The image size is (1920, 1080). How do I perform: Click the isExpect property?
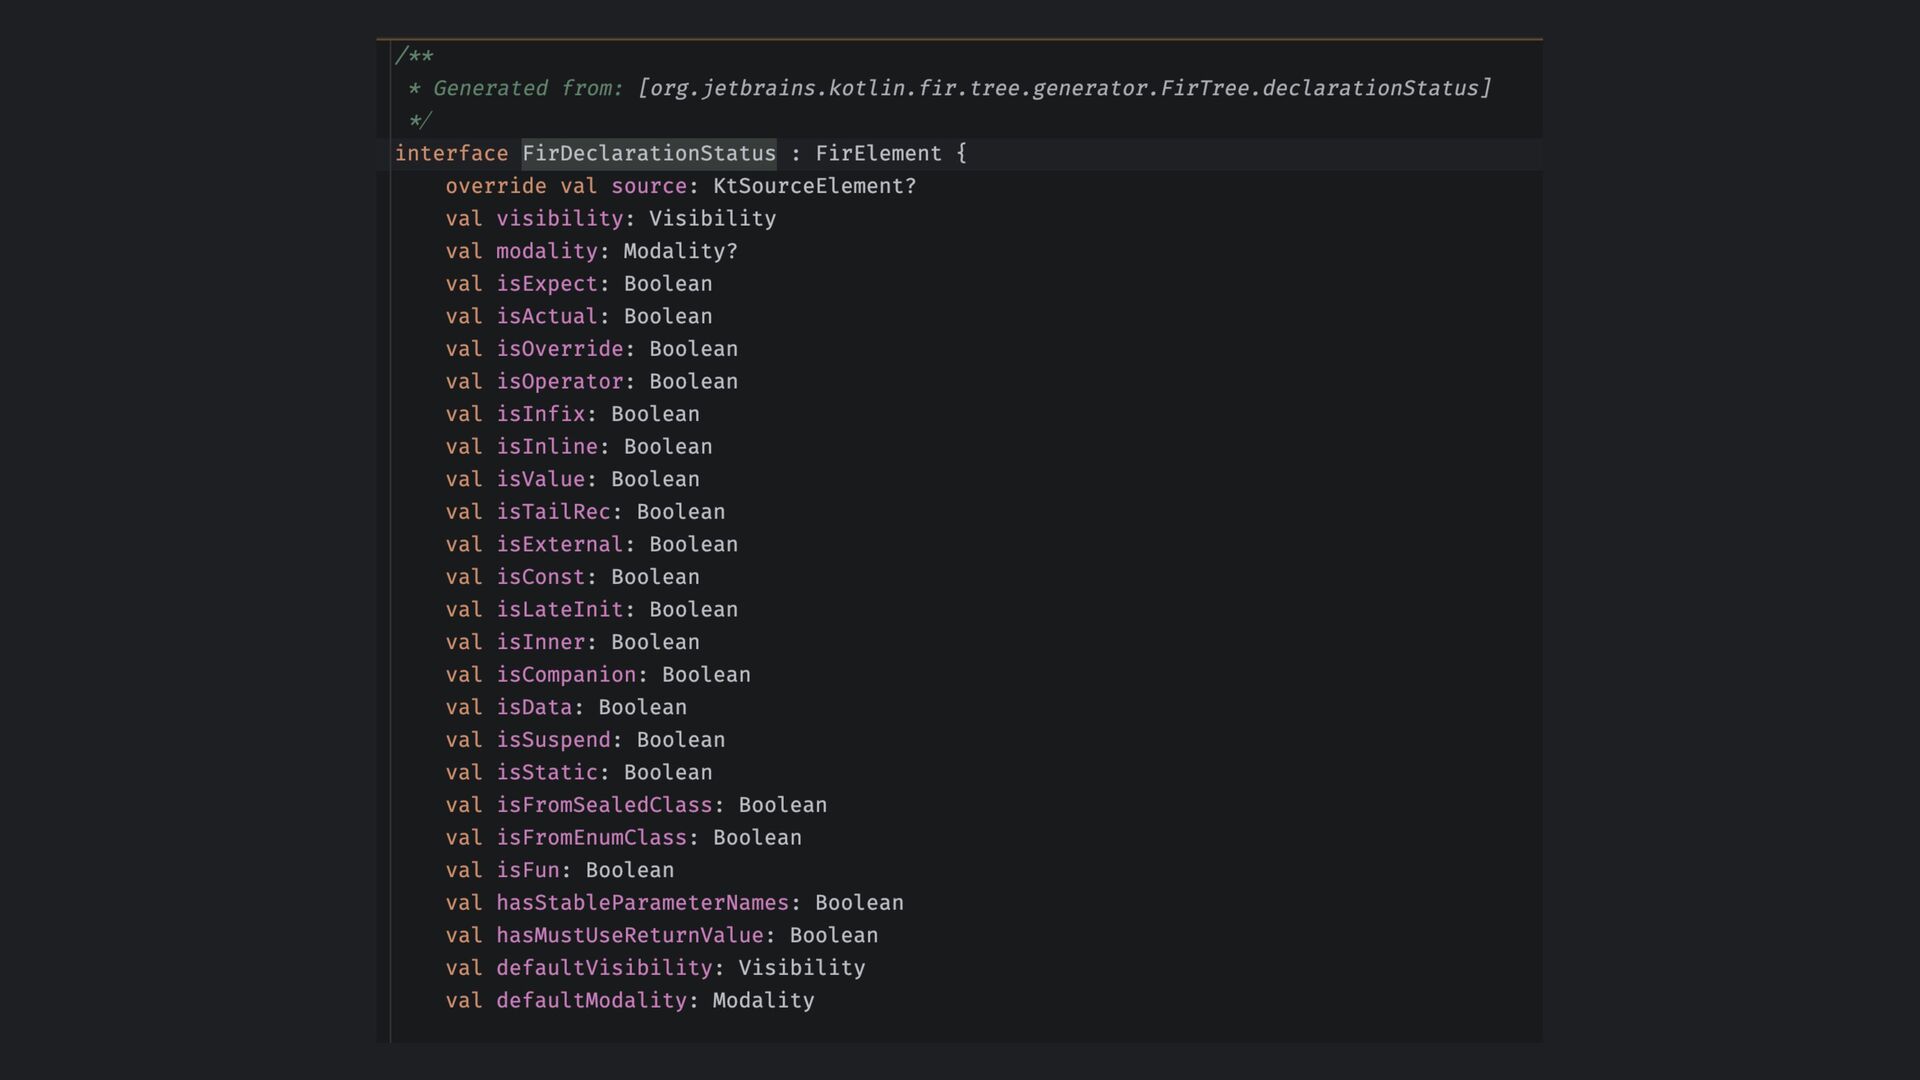(546, 284)
